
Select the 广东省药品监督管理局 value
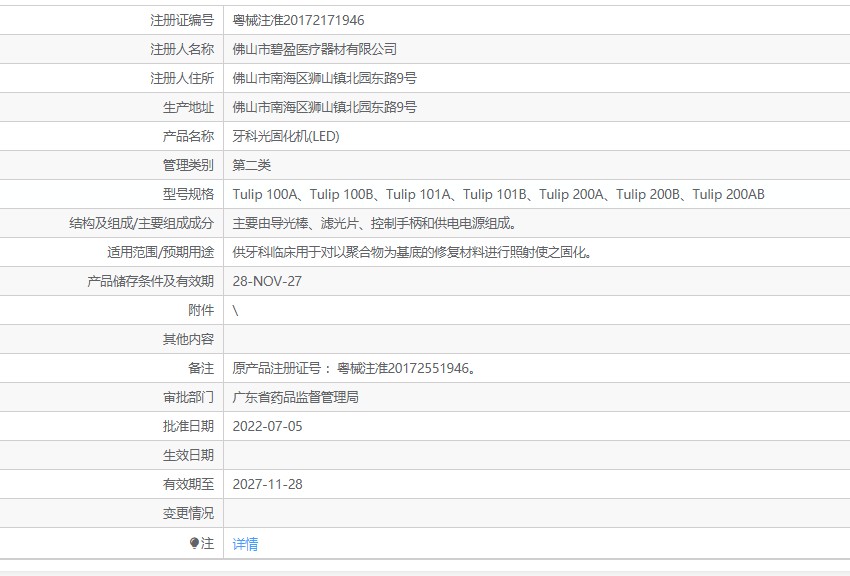(x=295, y=397)
